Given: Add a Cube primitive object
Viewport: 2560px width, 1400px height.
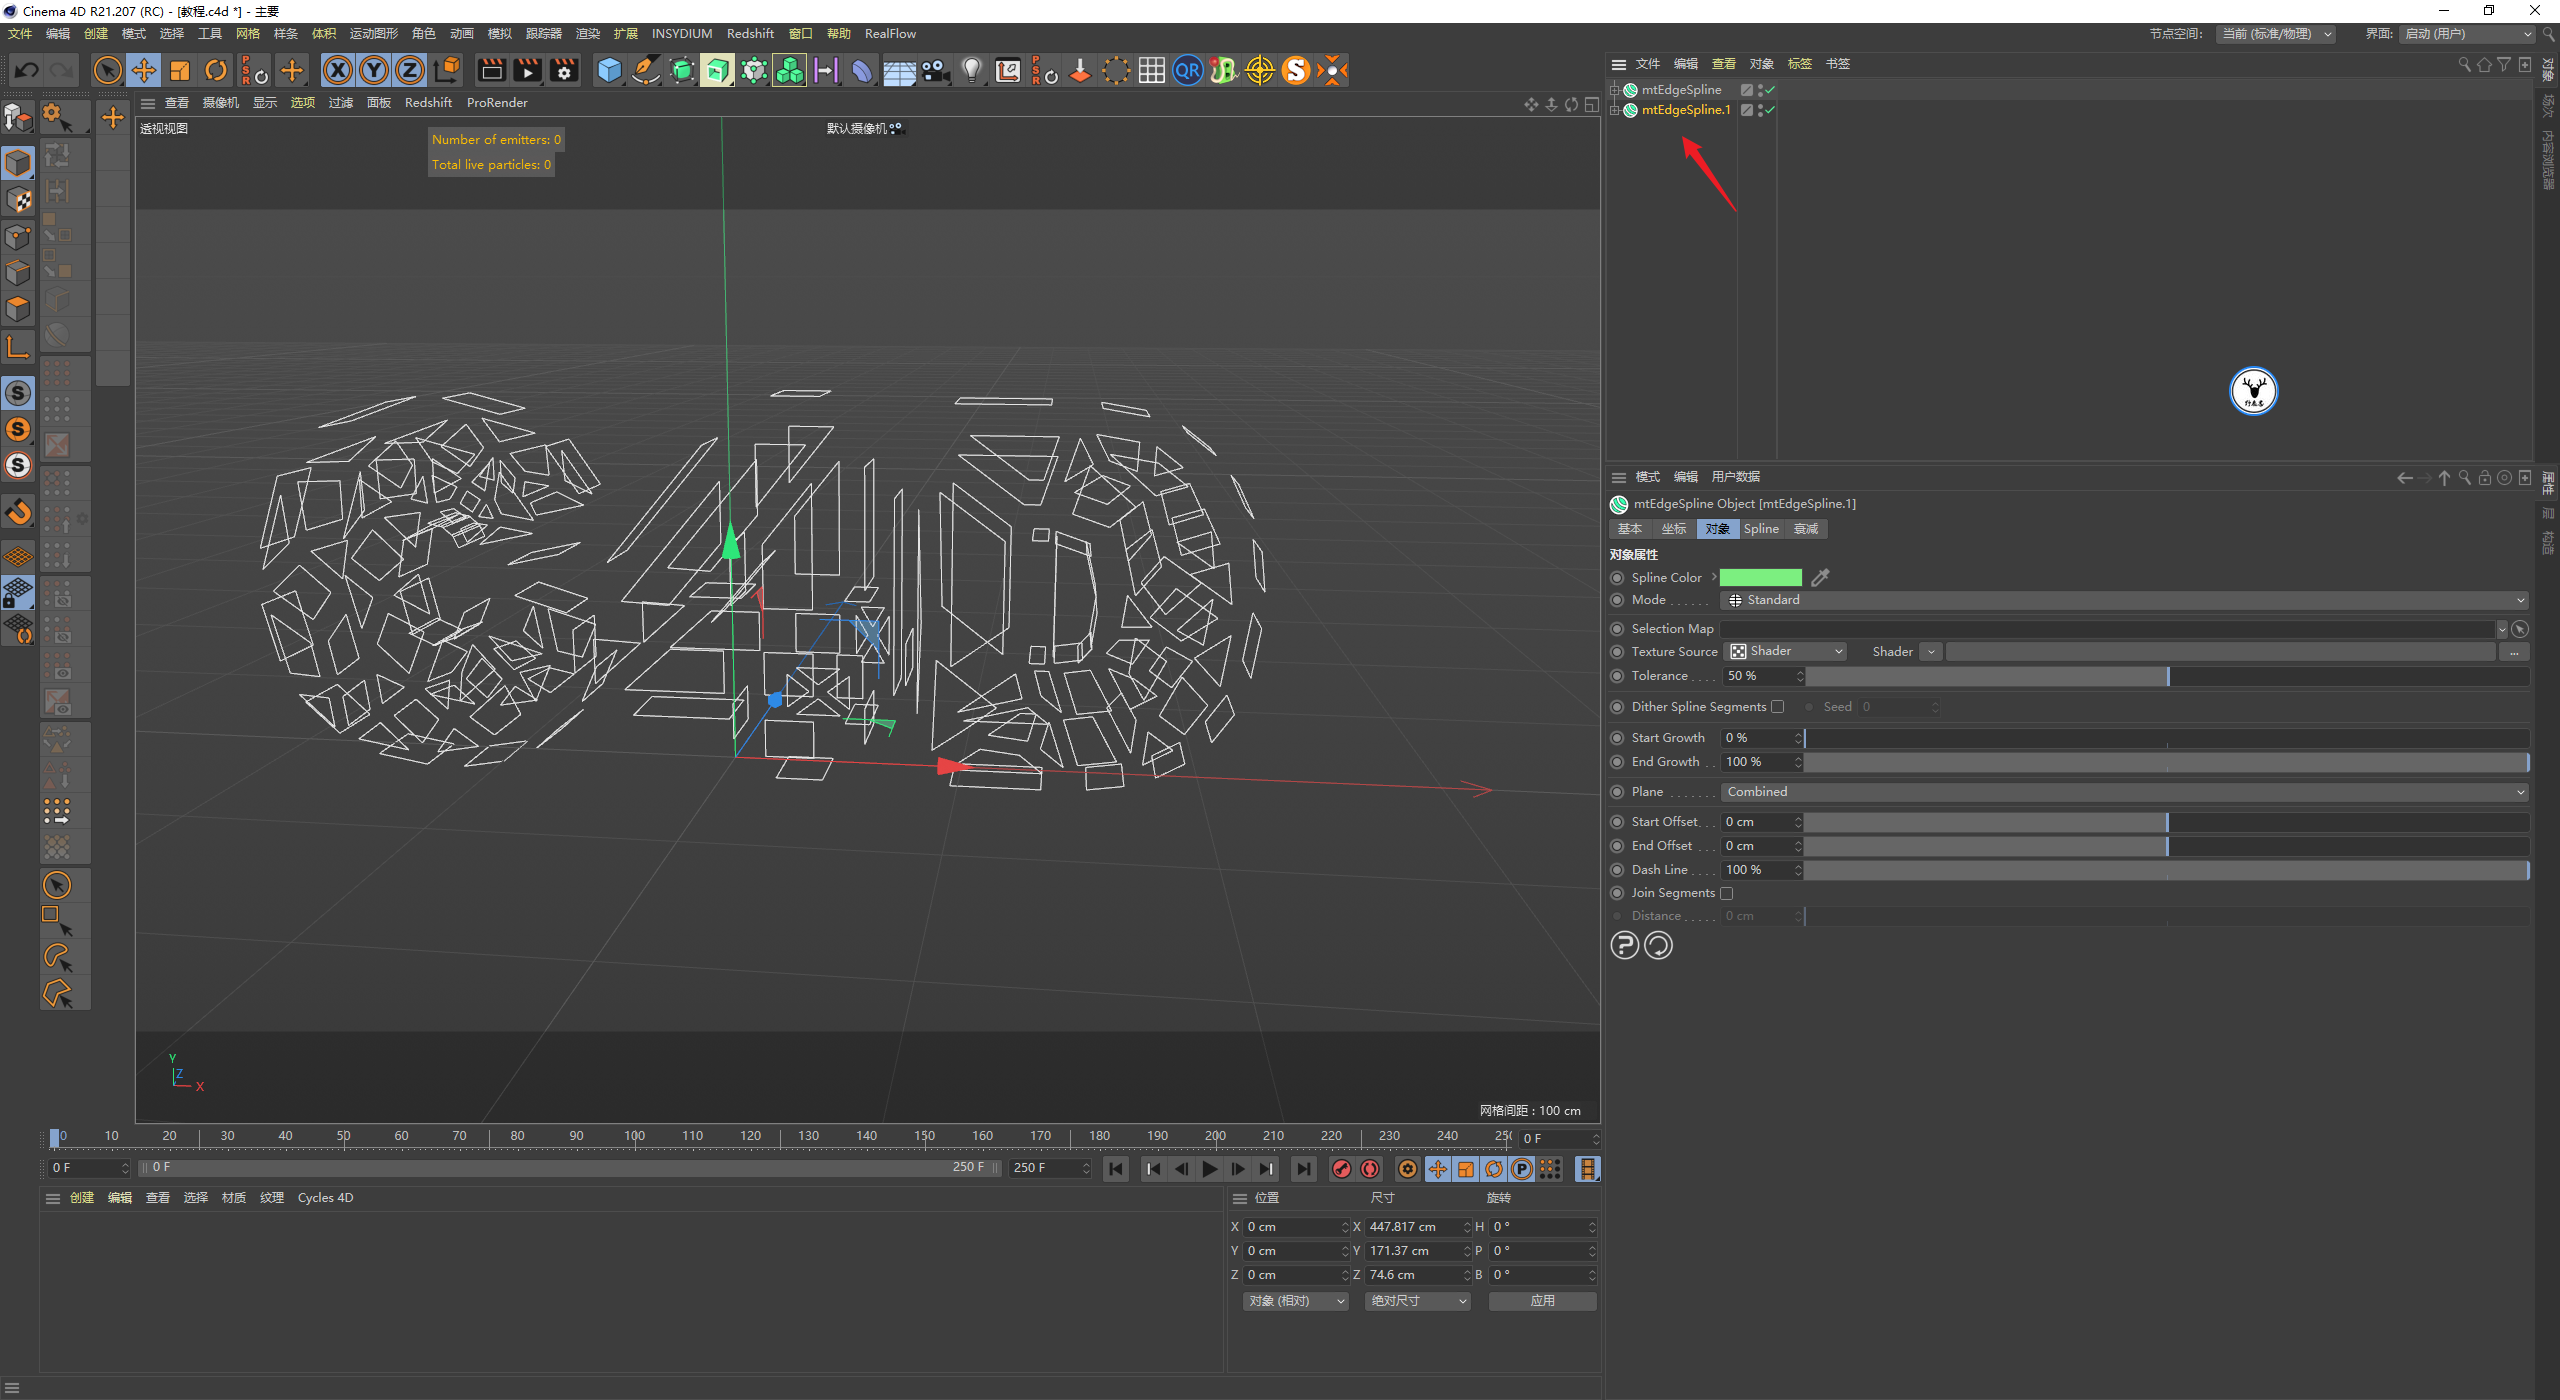Looking at the screenshot, I should click(x=609, y=70).
